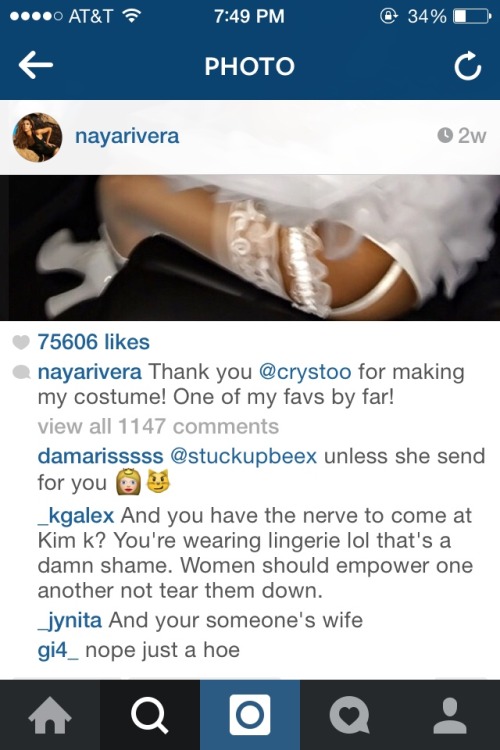Open _kgalex commenter profile
Viewport: 500px width, 750px height.
point(76,516)
